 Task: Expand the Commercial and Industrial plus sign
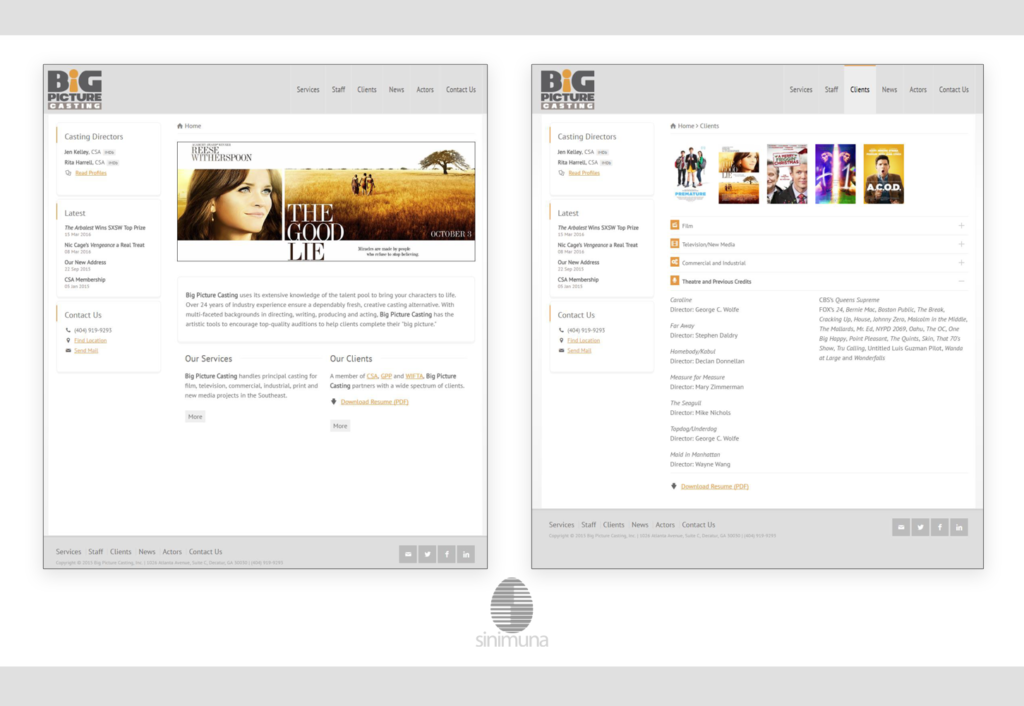click(x=961, y=263)
